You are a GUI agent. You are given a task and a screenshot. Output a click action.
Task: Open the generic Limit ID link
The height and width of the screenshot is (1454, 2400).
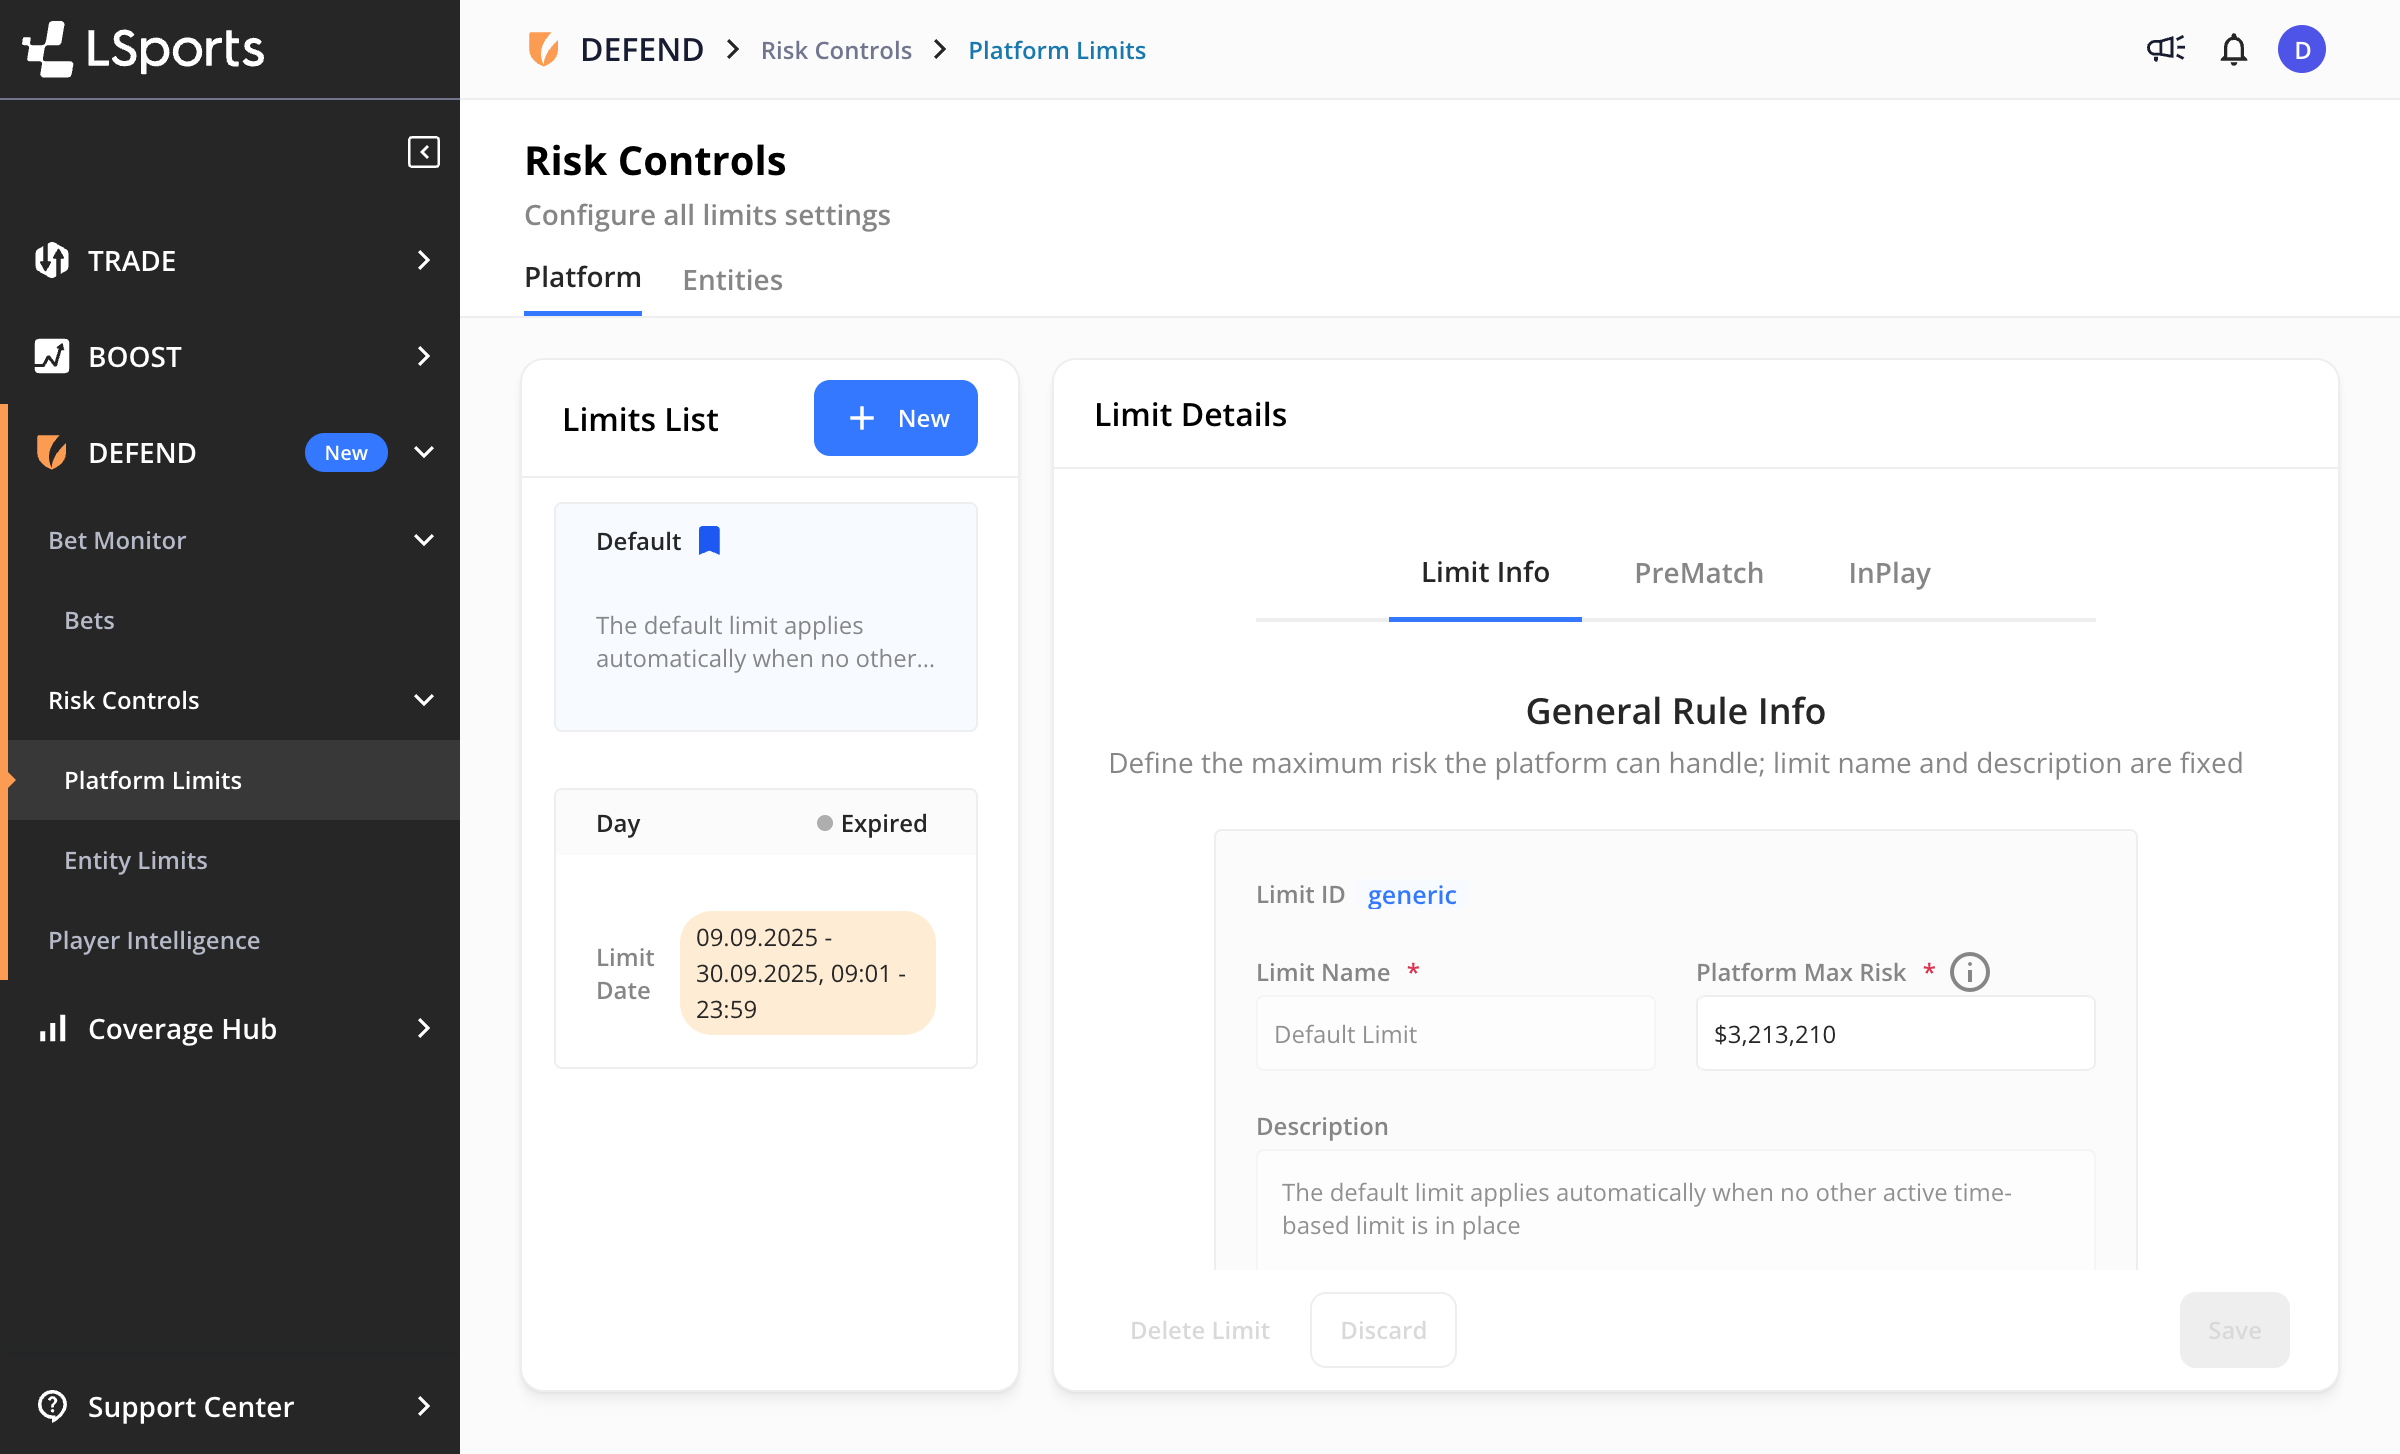click(1411, 894)
